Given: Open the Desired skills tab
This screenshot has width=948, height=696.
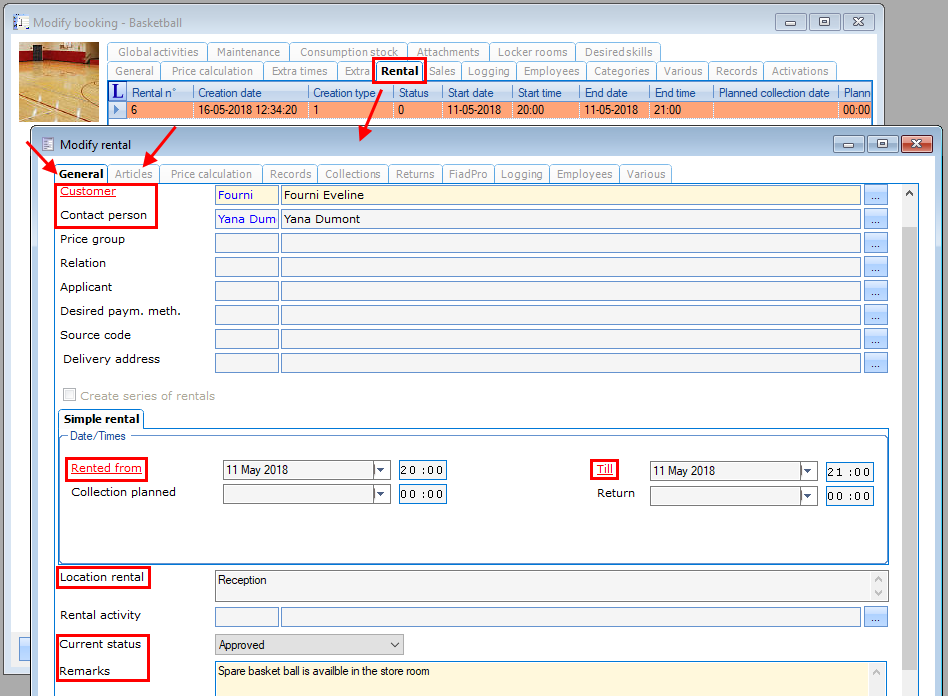Looking at the screenshot, I should click(618, 52).
